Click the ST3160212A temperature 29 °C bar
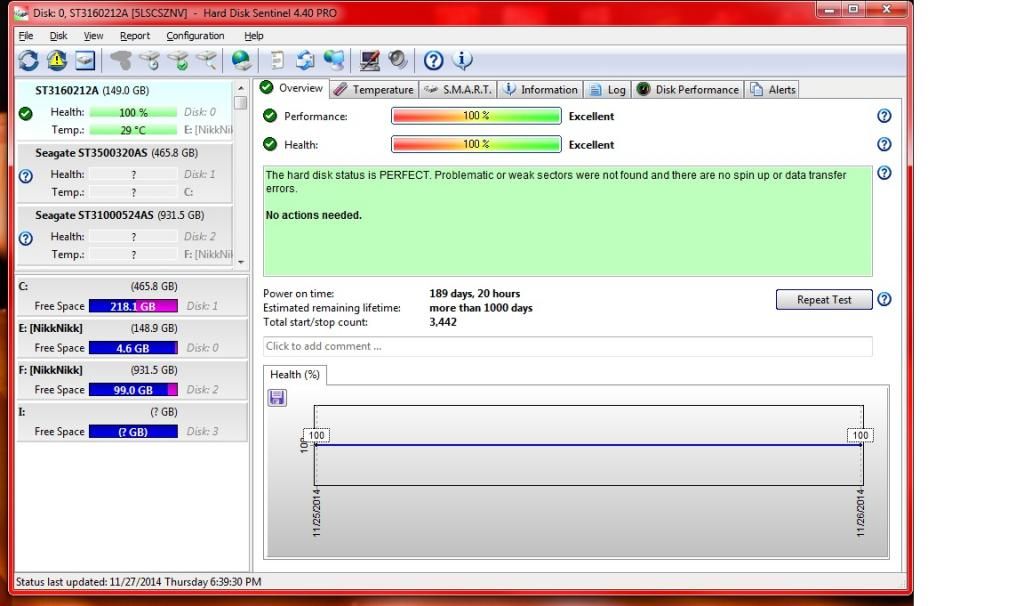Image resolution: width=1024 pixels, height=606 pixels. 133,130
